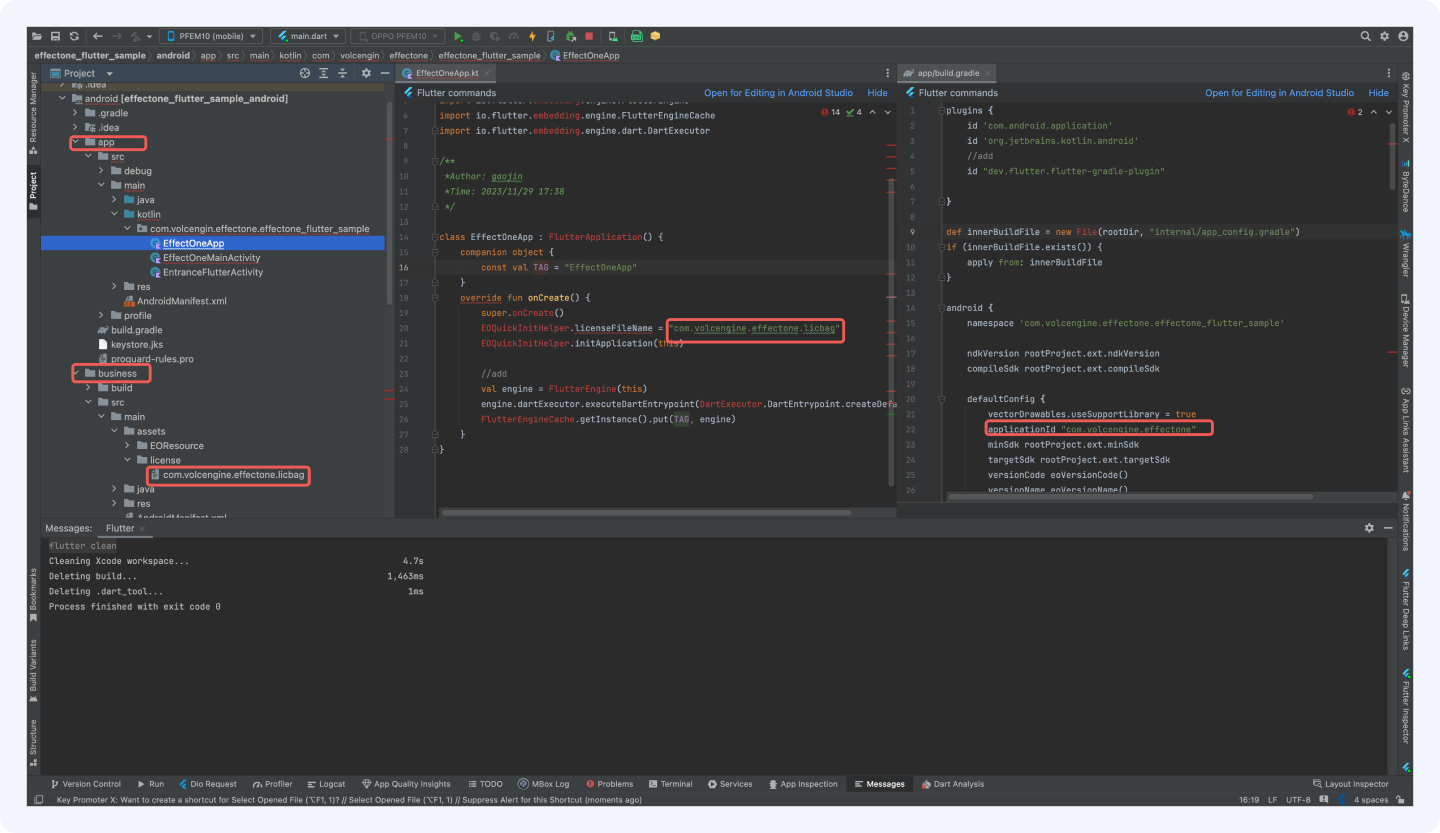
Task: Open Project panel options gear
Action: [366, 73]
